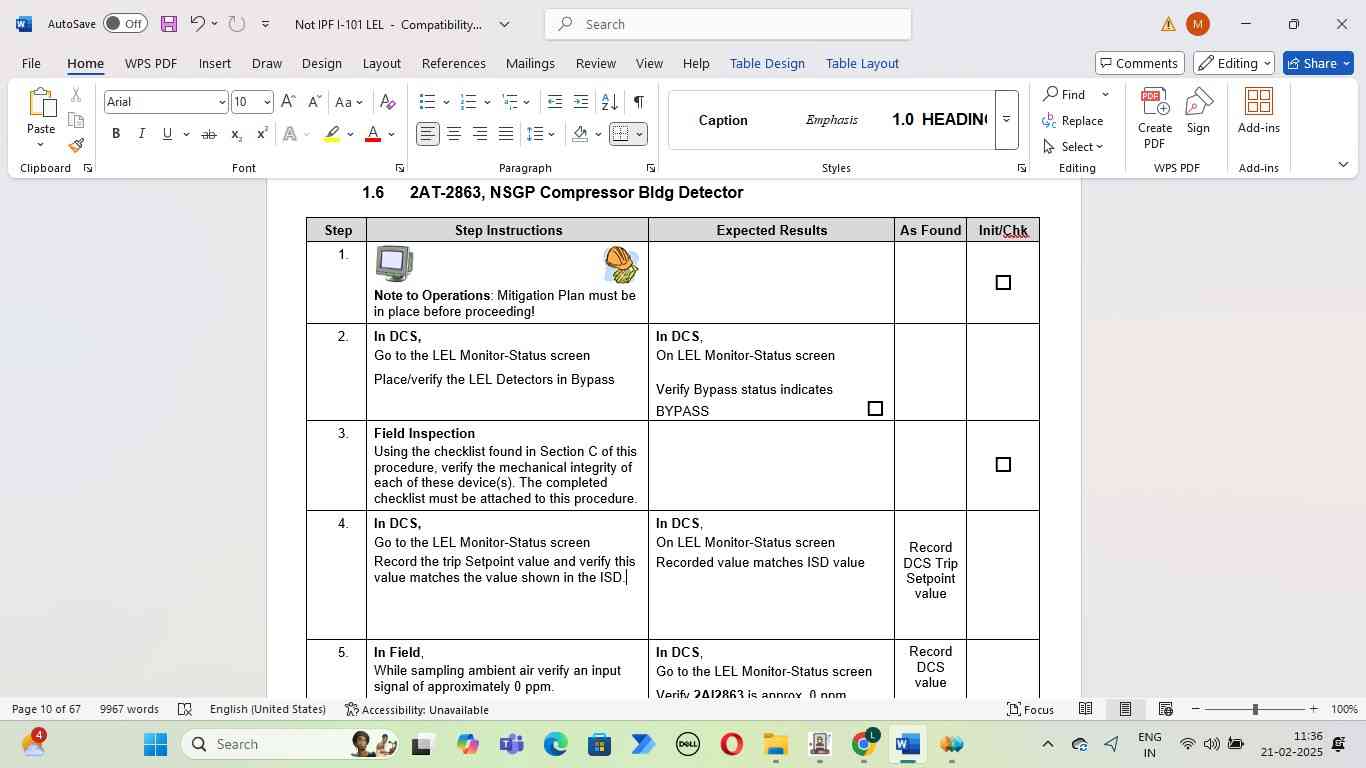Open the font size dropdown
Image resolution: width=1366 pixels, height=768 pixels.
coord(267,102)
